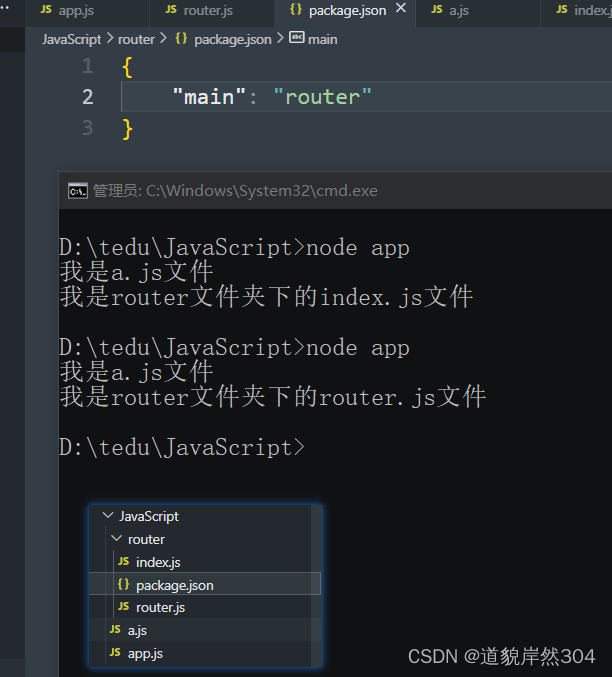This screenshot has width=612, height=677.
Task: Click the JS icon beside a.js in tree
Action: coord(115,630)
